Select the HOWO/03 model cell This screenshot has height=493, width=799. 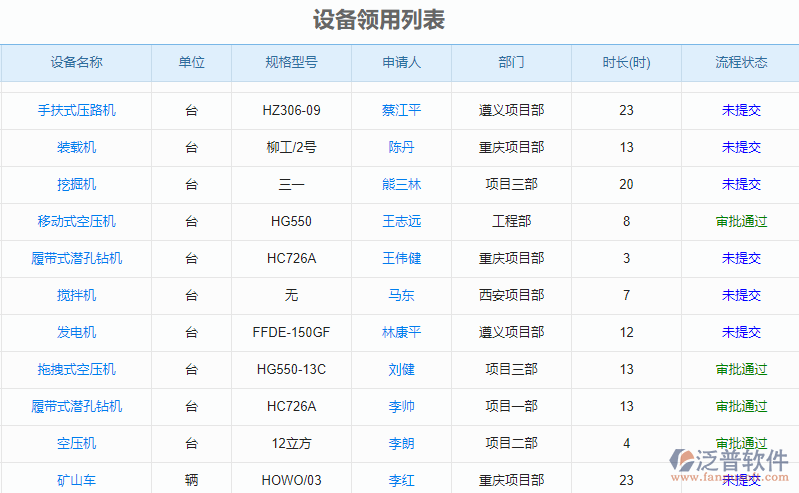pyautogui.click(x=291, y=480)
